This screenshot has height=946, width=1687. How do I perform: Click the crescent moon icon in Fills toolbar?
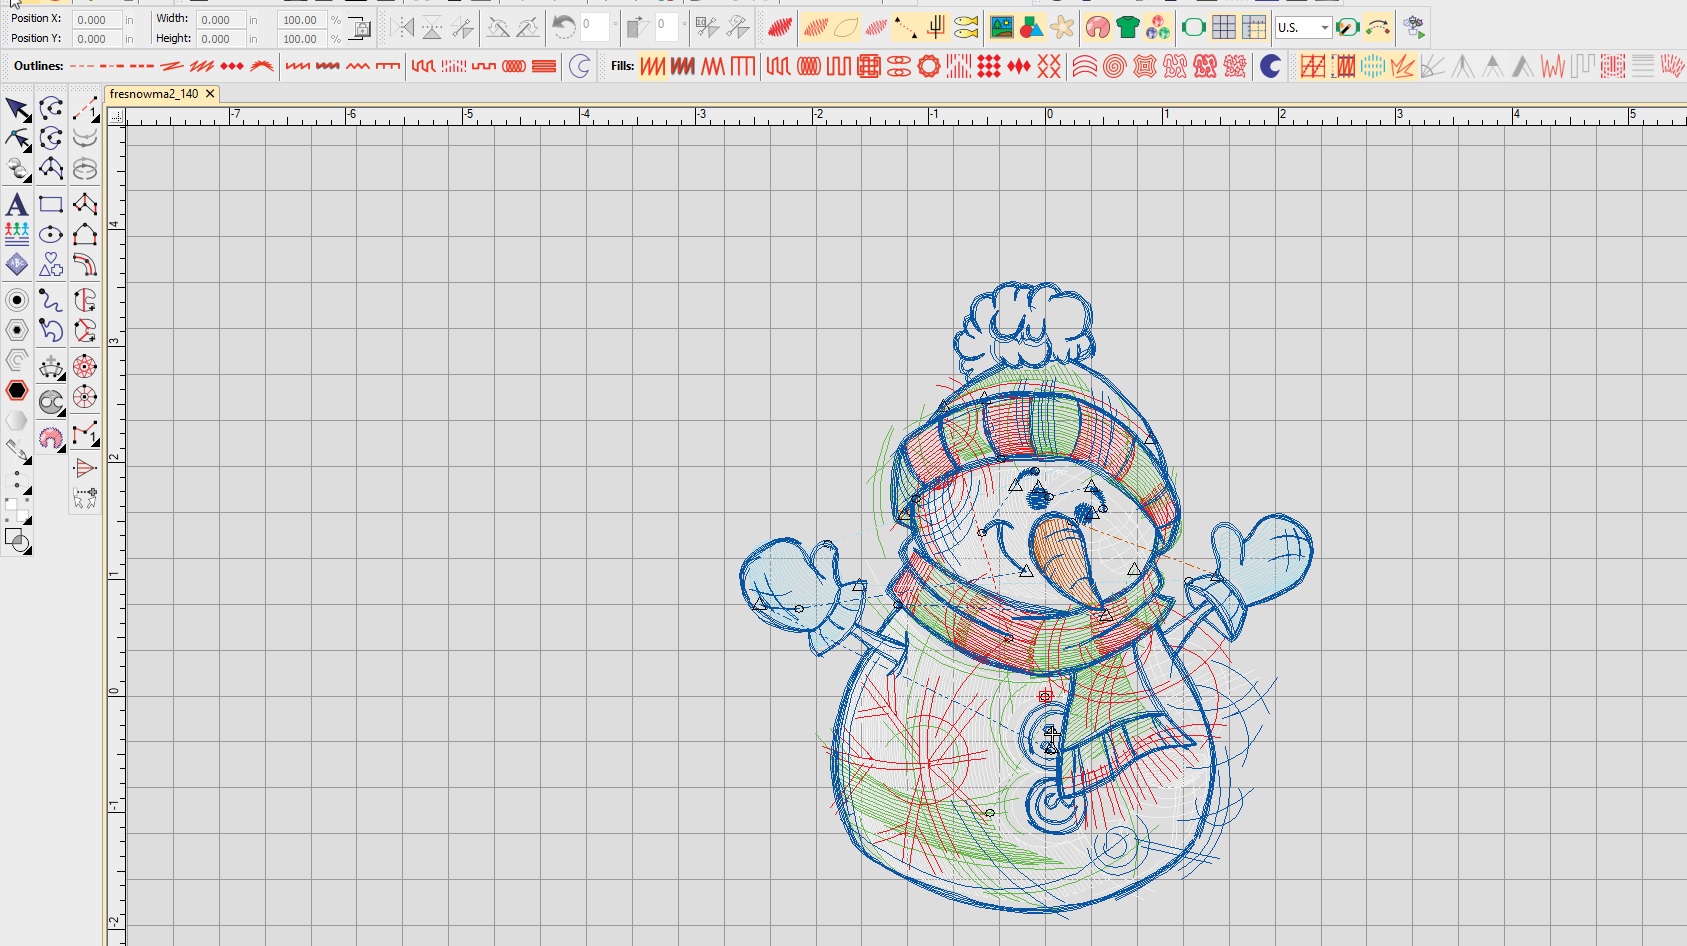(x=1271, y=67)
